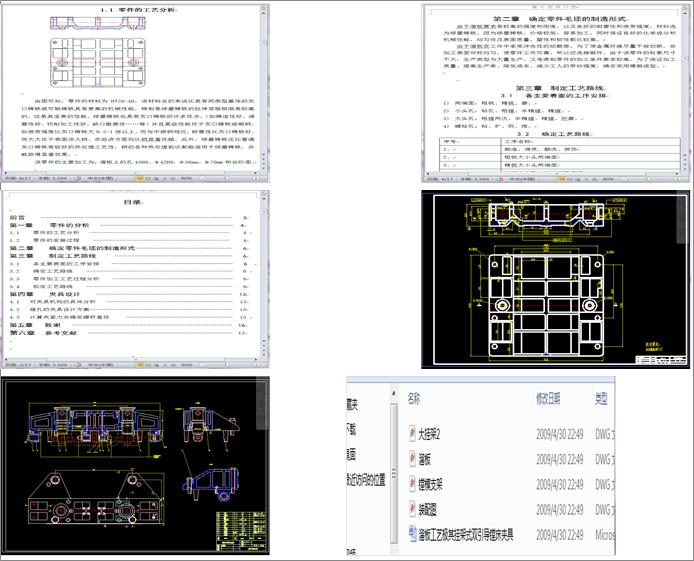This screenshot has height=561, width=694.
Task: Click the DWG icon beside 大挂架2
Action: pyautogui.click(x=412, y=434)
